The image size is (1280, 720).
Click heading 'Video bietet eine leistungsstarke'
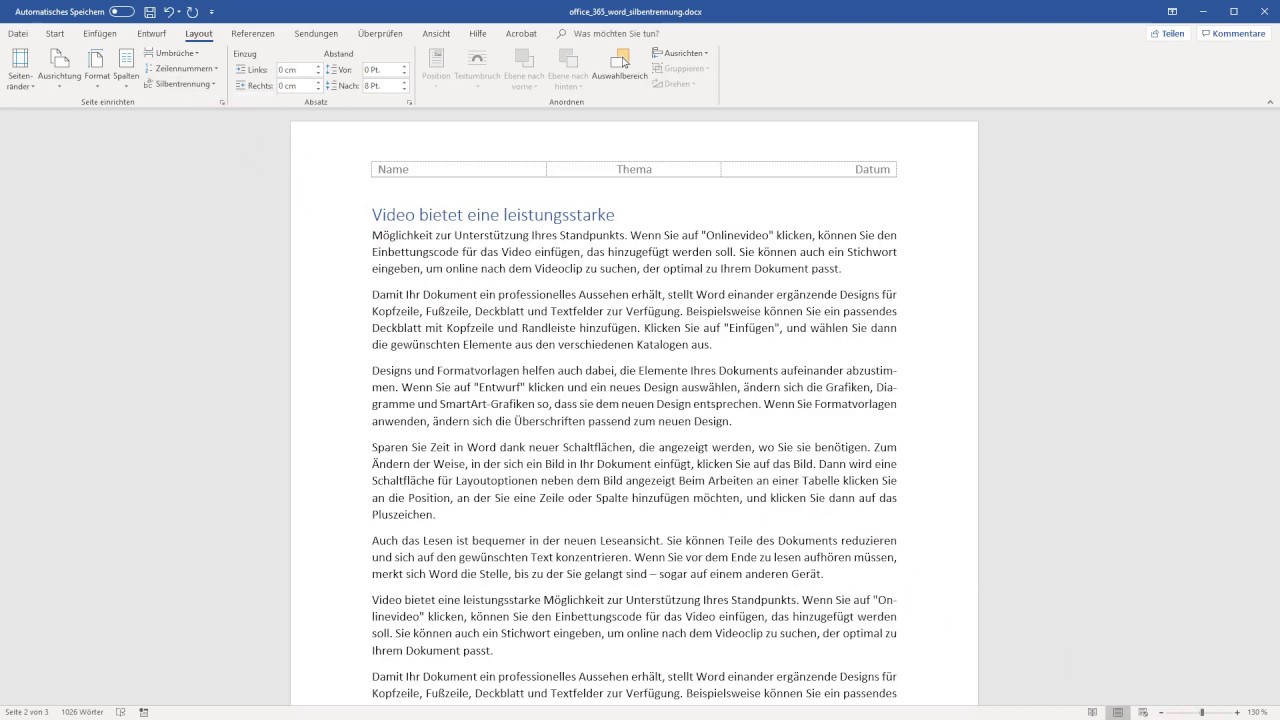pyautogui.click(x=493, y=215)
